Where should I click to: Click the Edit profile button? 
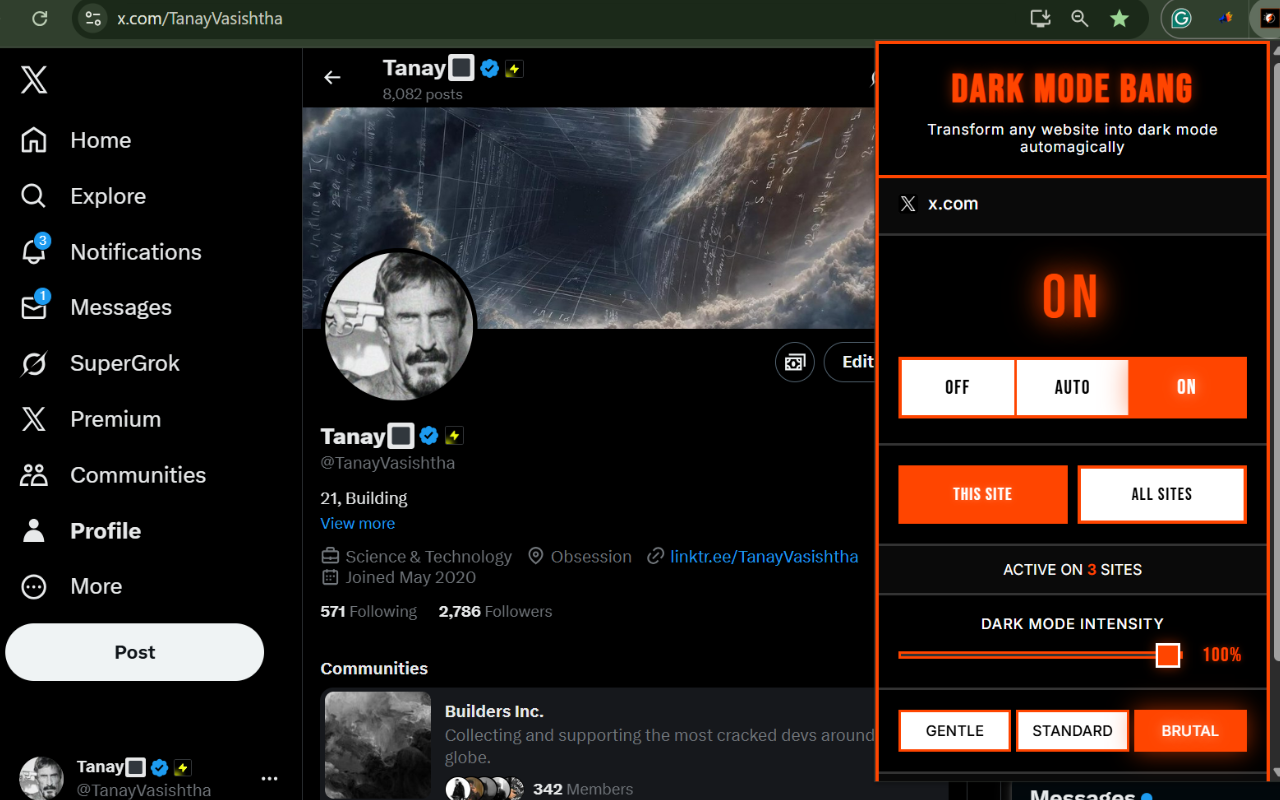pos(851,362)
